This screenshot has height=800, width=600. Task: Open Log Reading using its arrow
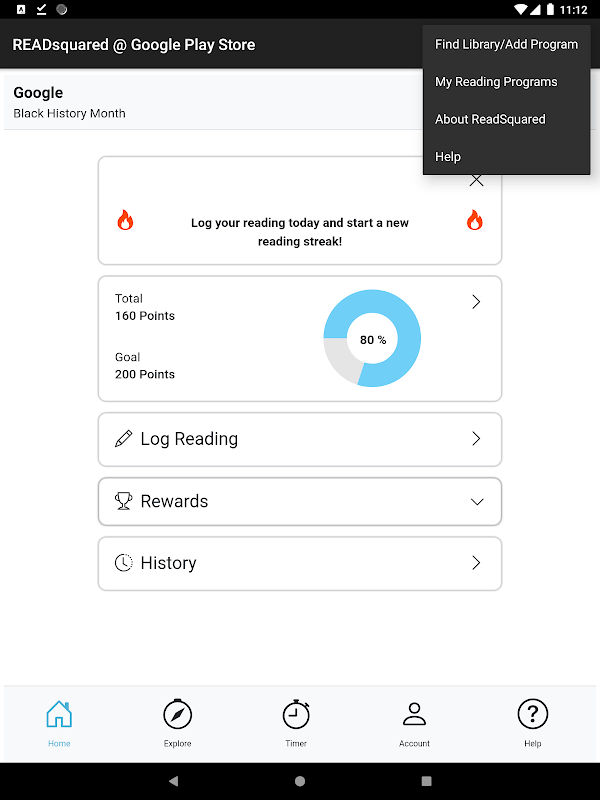click(476, 439)
